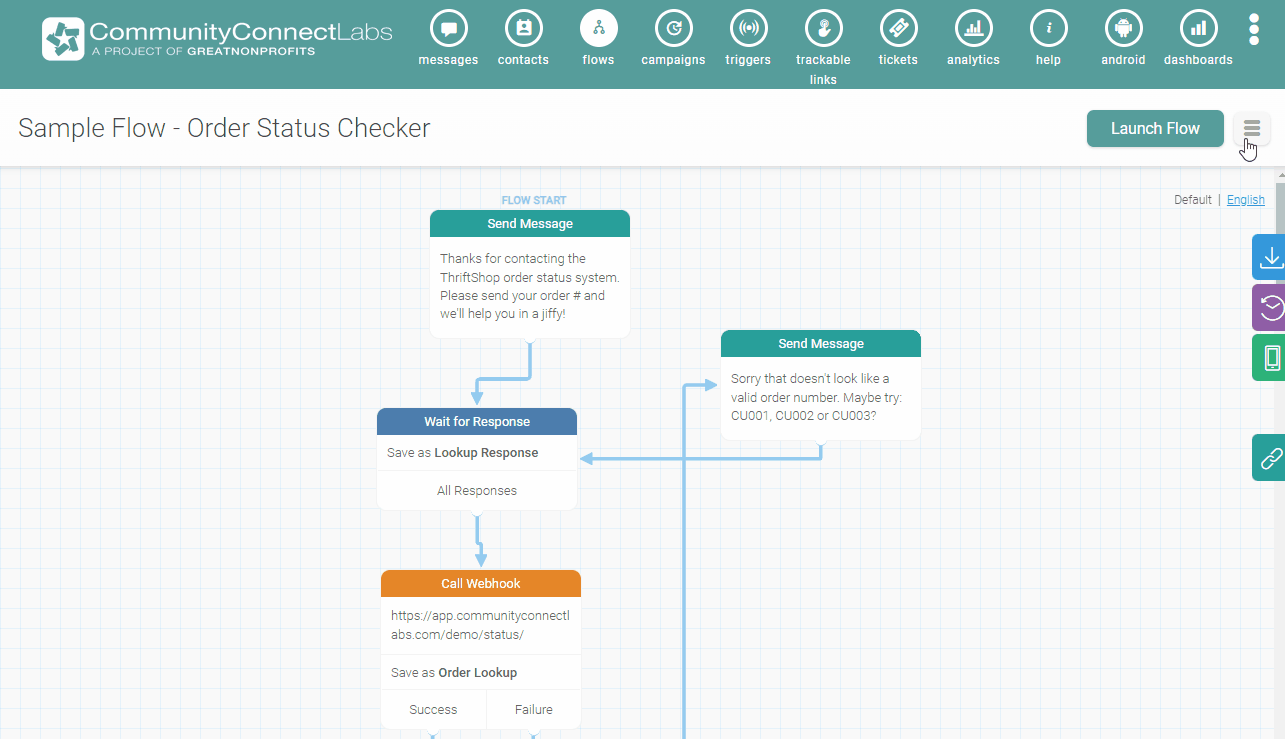
Task: Open the analytics icon
Action: click(973, 28)
